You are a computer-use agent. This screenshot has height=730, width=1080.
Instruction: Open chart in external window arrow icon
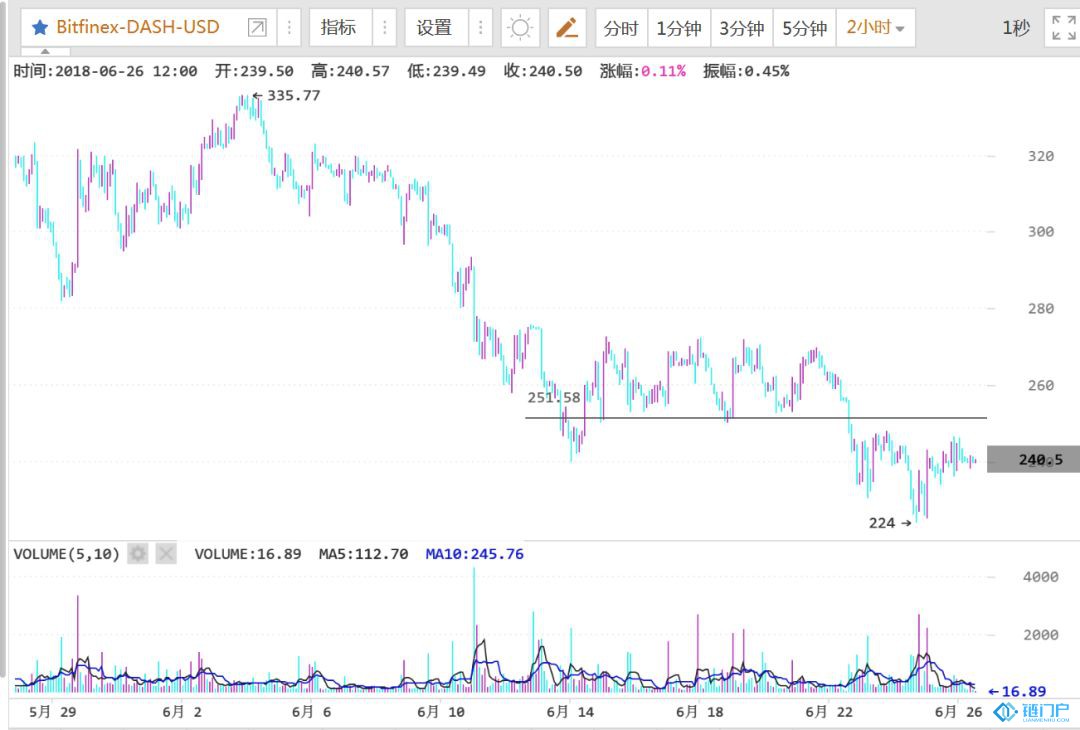click(257, 28)
